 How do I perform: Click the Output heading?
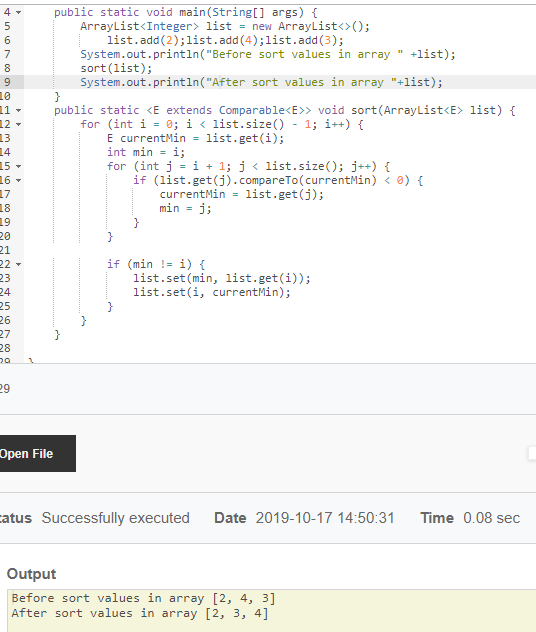pos(31,574)
